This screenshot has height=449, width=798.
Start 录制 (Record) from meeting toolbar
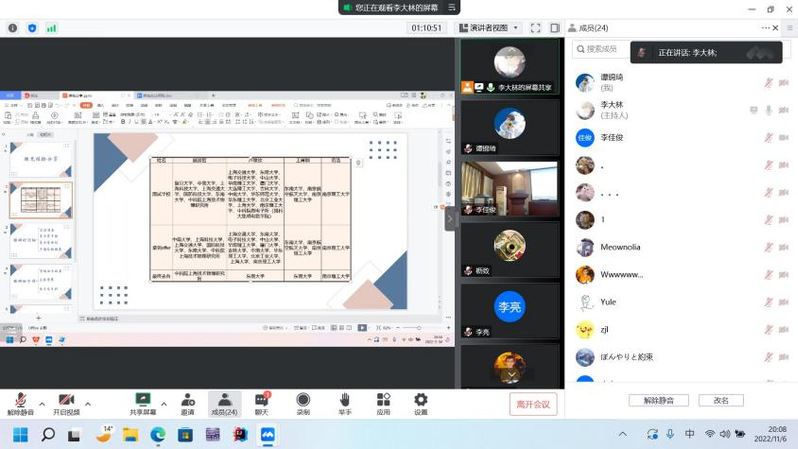303,403
